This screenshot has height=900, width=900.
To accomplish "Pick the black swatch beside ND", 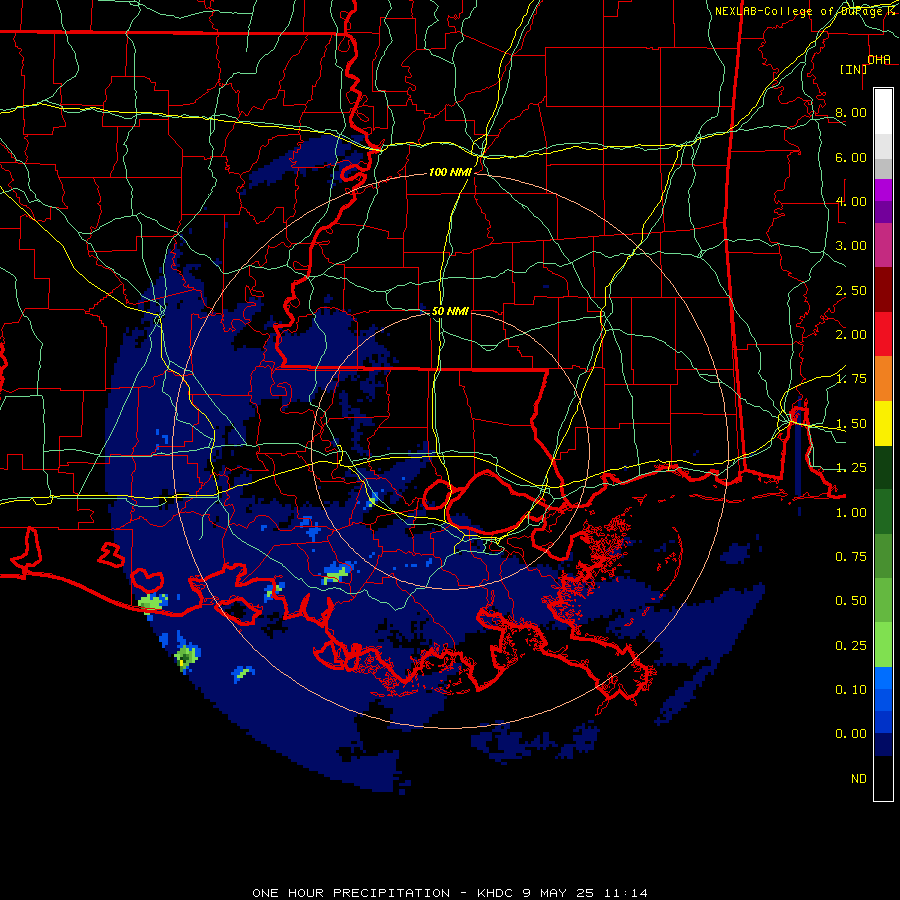I will point(883,778).
